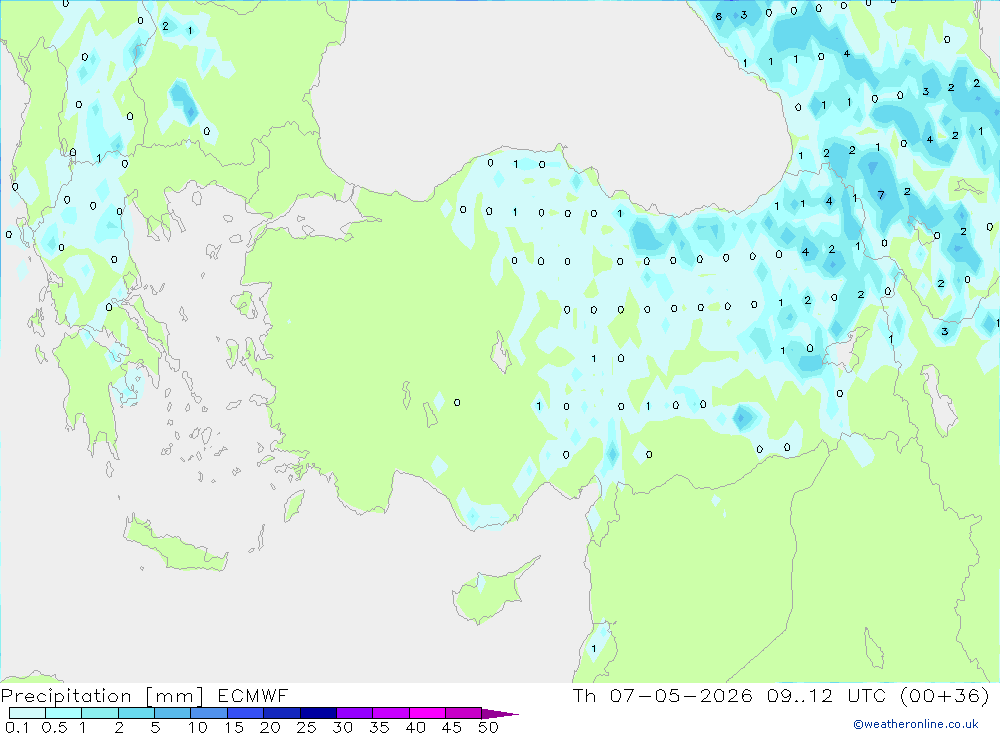Pick the 45–50 mm legend color segment
This screenshot has height=733, width=1000.
click(464, 713)
